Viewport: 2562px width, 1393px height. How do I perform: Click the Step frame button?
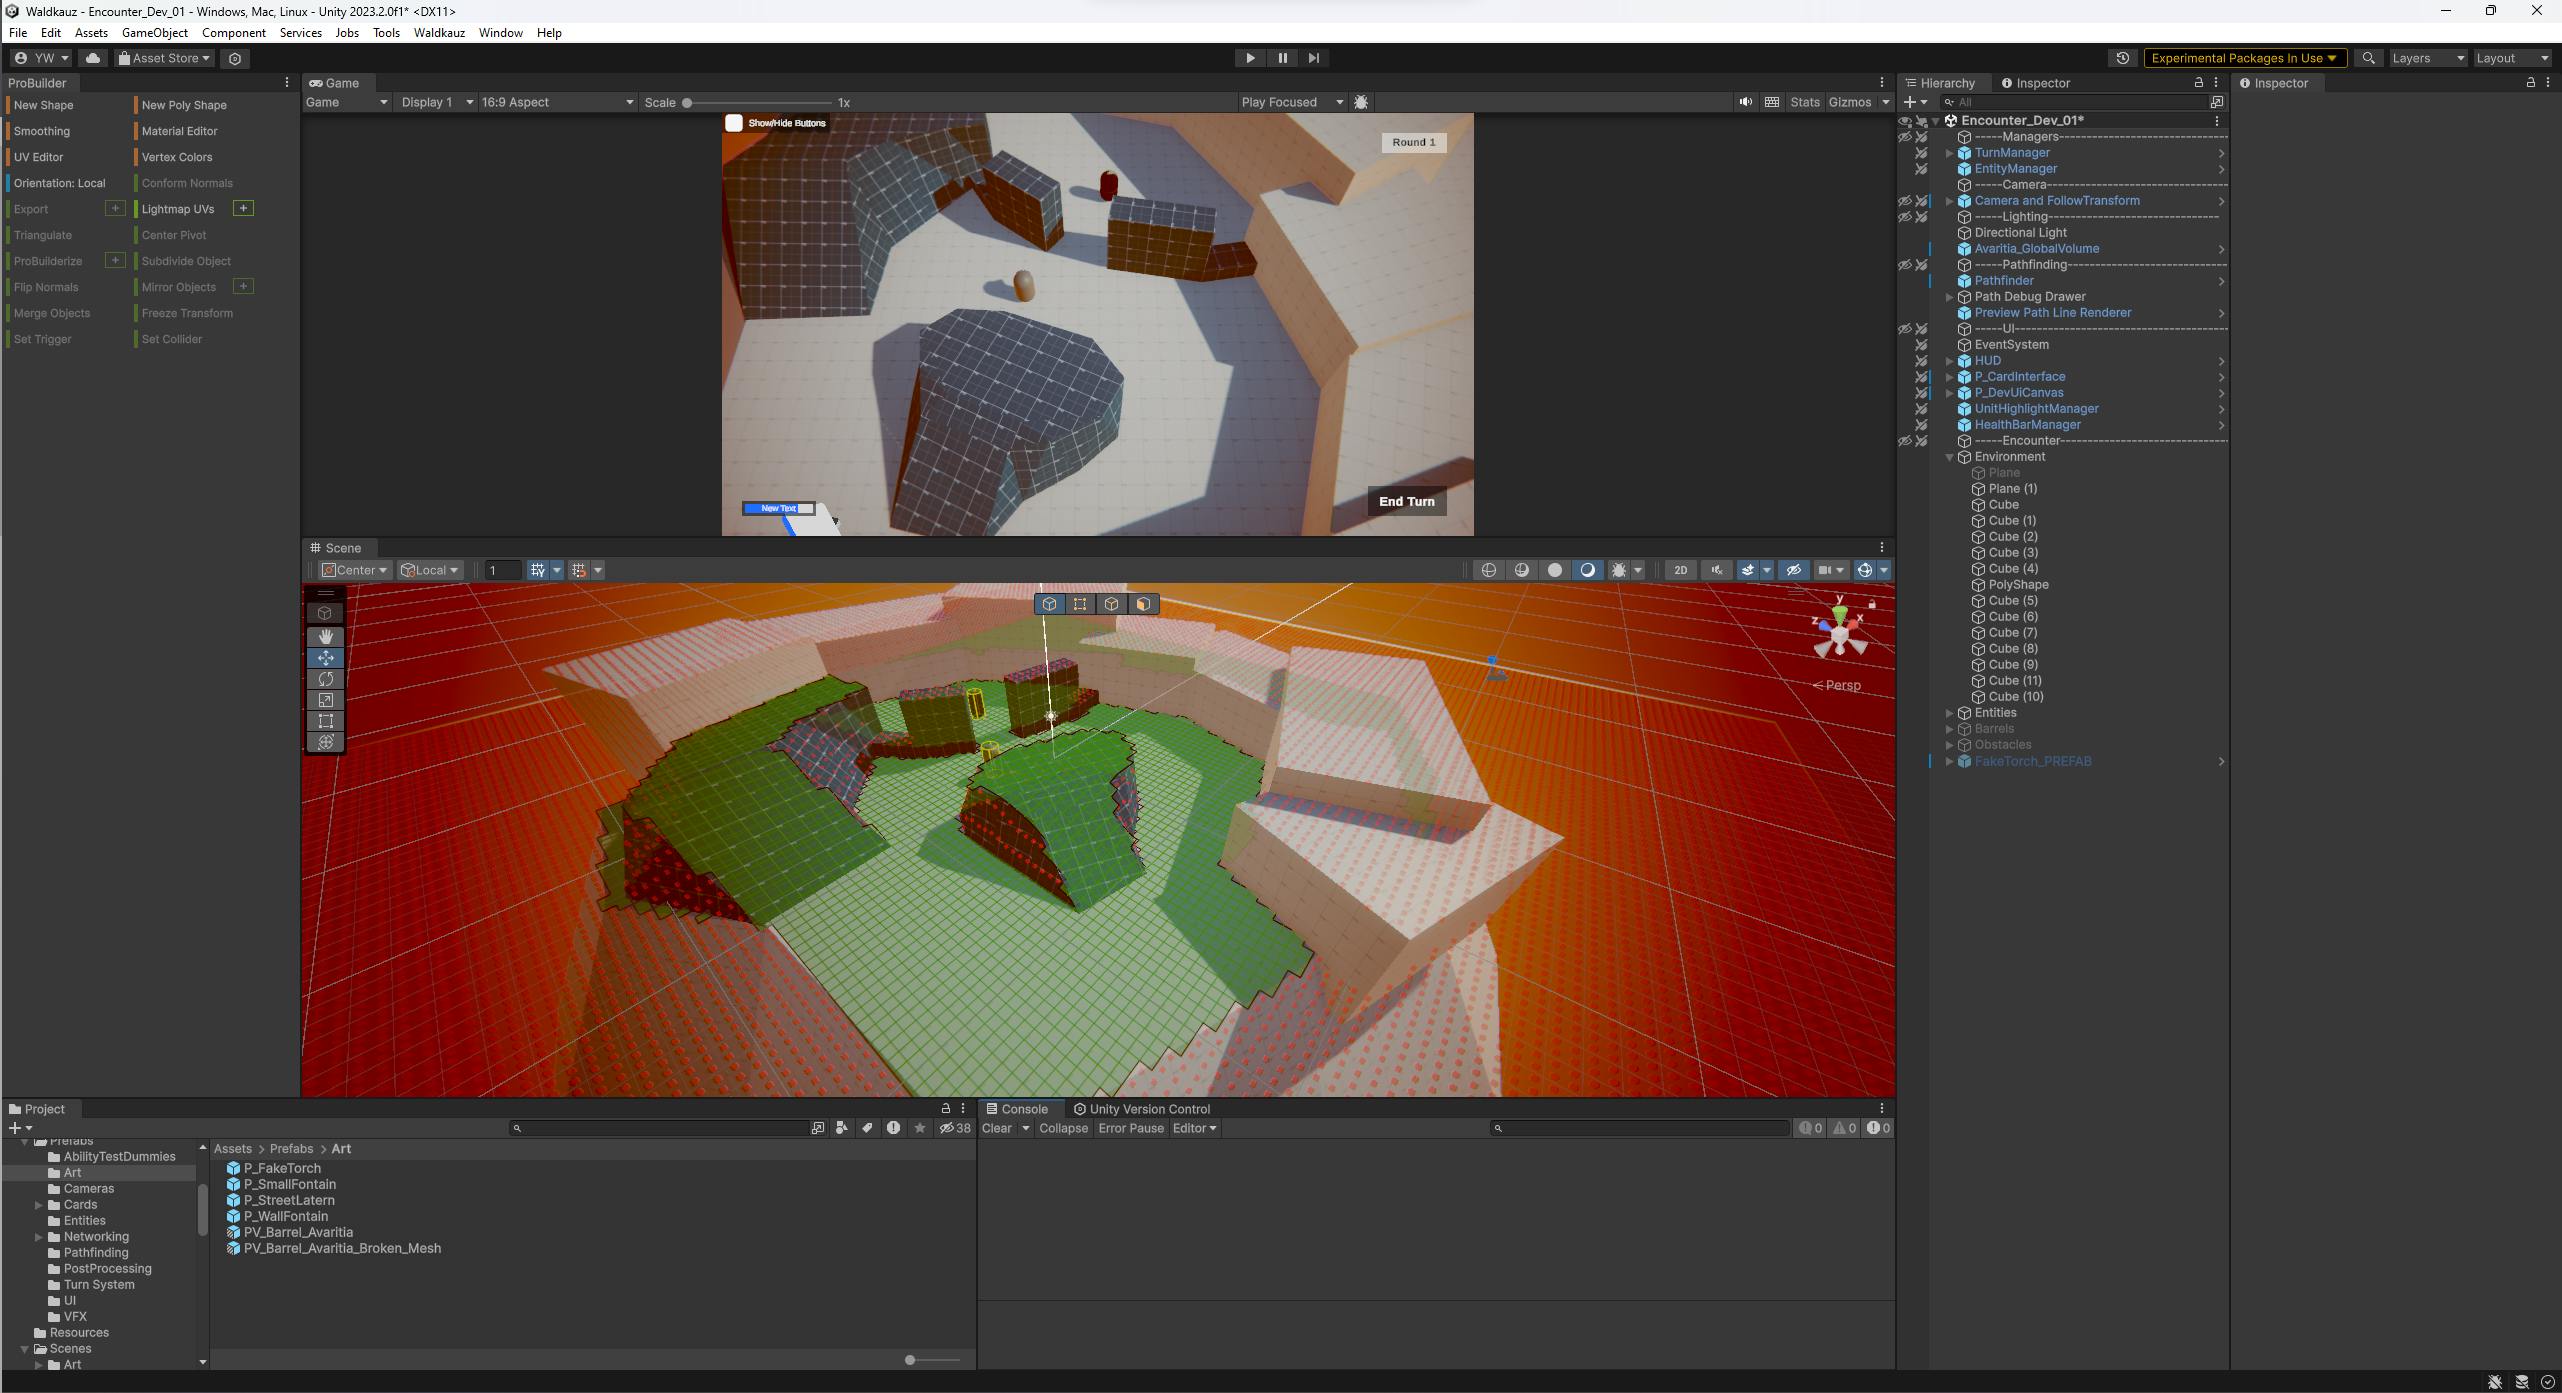[1314, 58]
